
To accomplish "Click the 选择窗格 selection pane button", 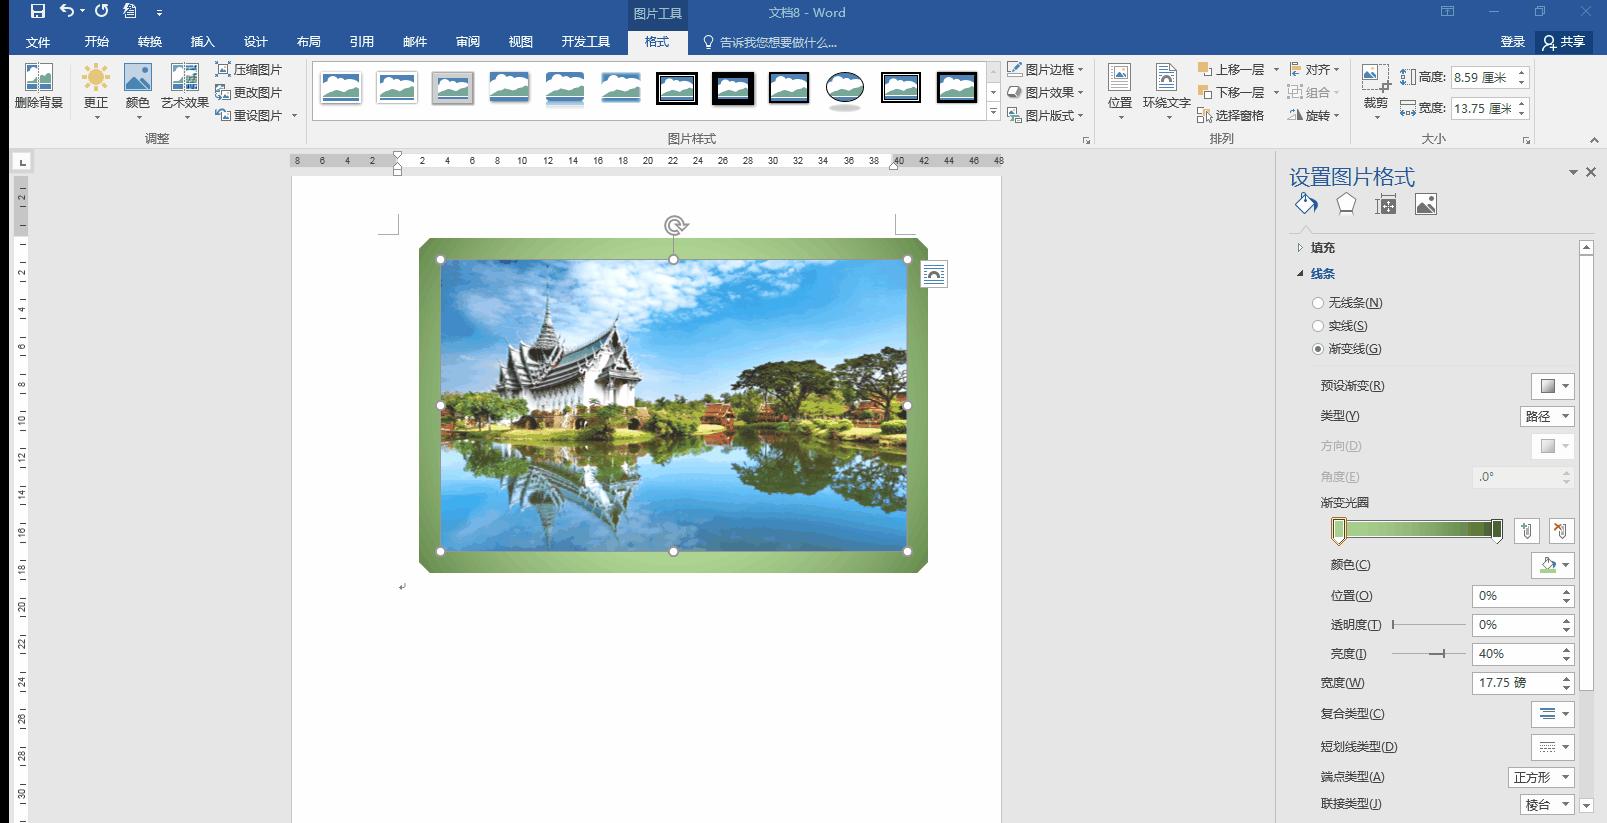I will pos(1231,116).
